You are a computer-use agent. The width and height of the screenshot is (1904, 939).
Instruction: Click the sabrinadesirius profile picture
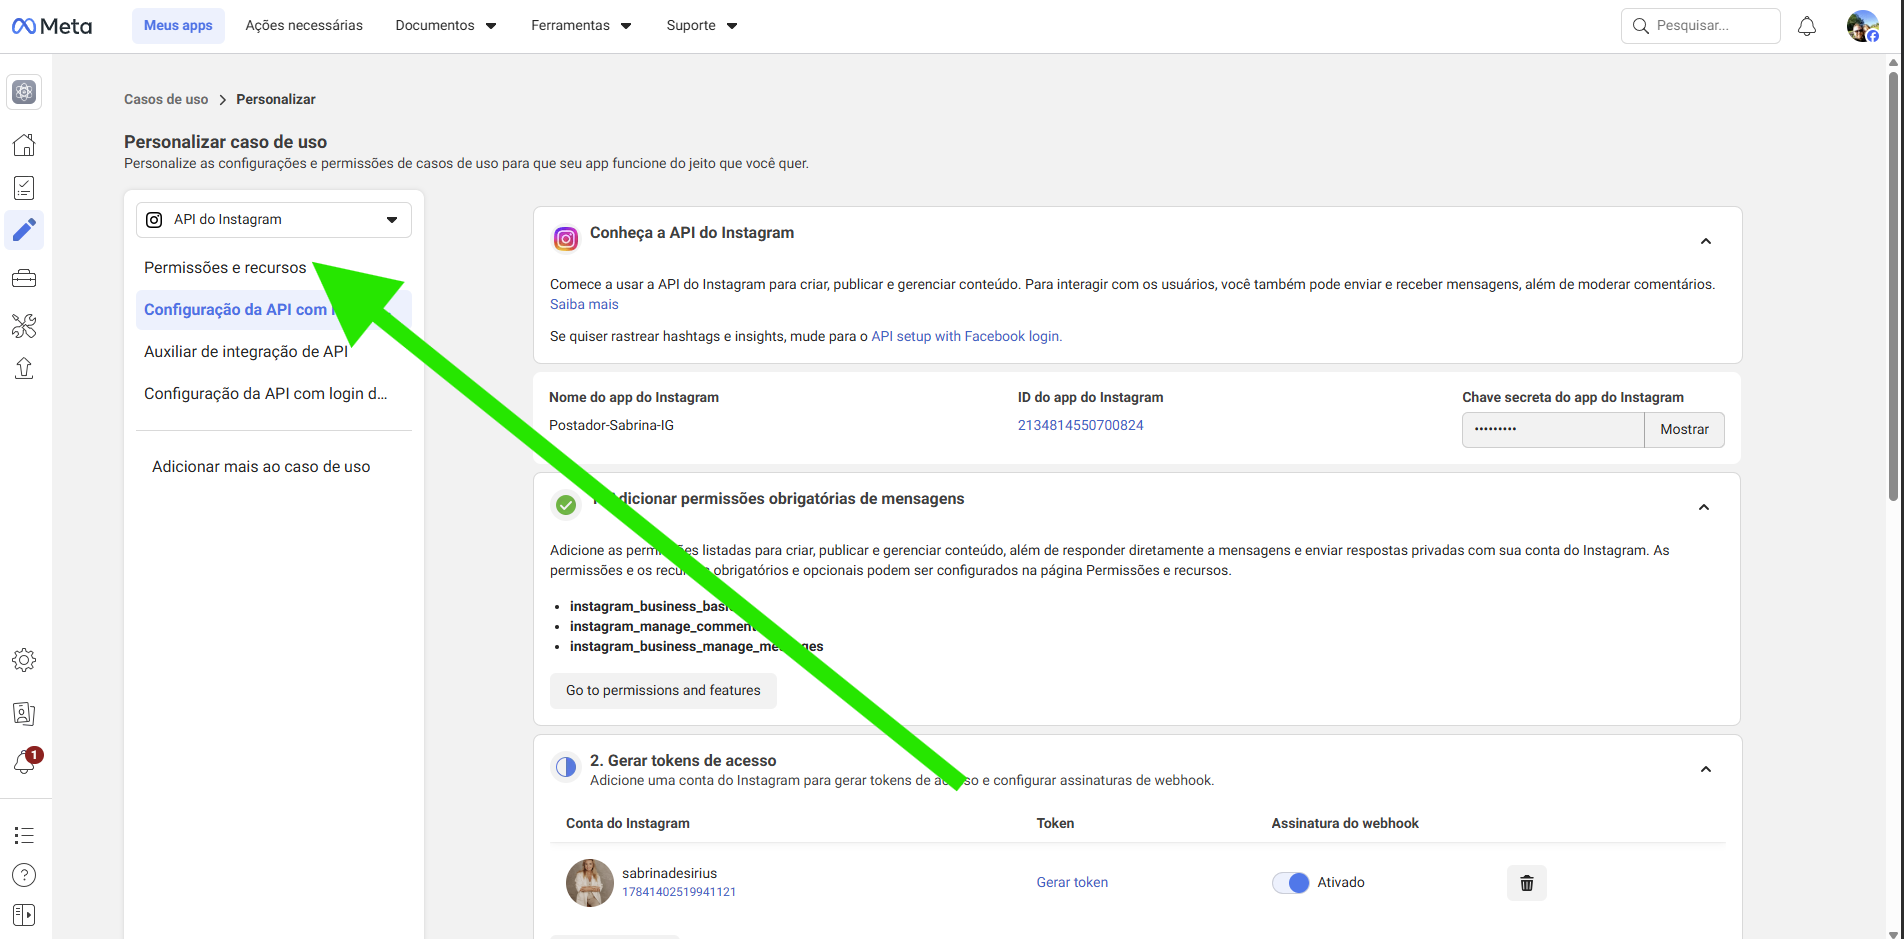click(x=590, y=883)
